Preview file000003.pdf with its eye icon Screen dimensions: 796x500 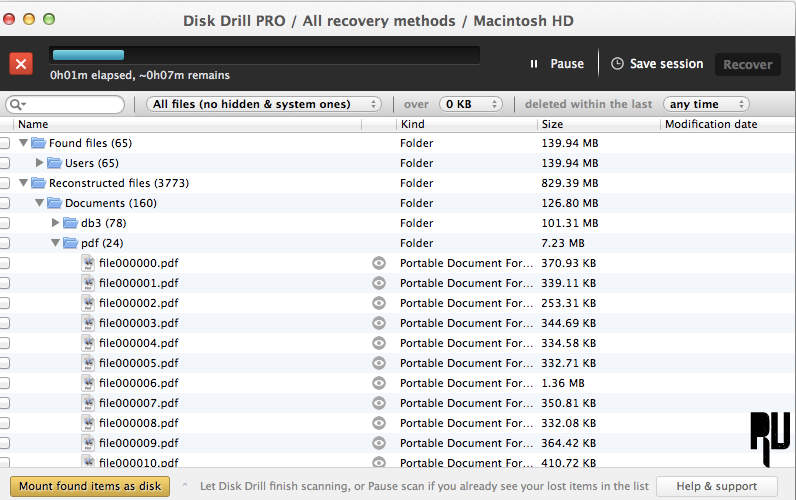click(x=379, y=323)
